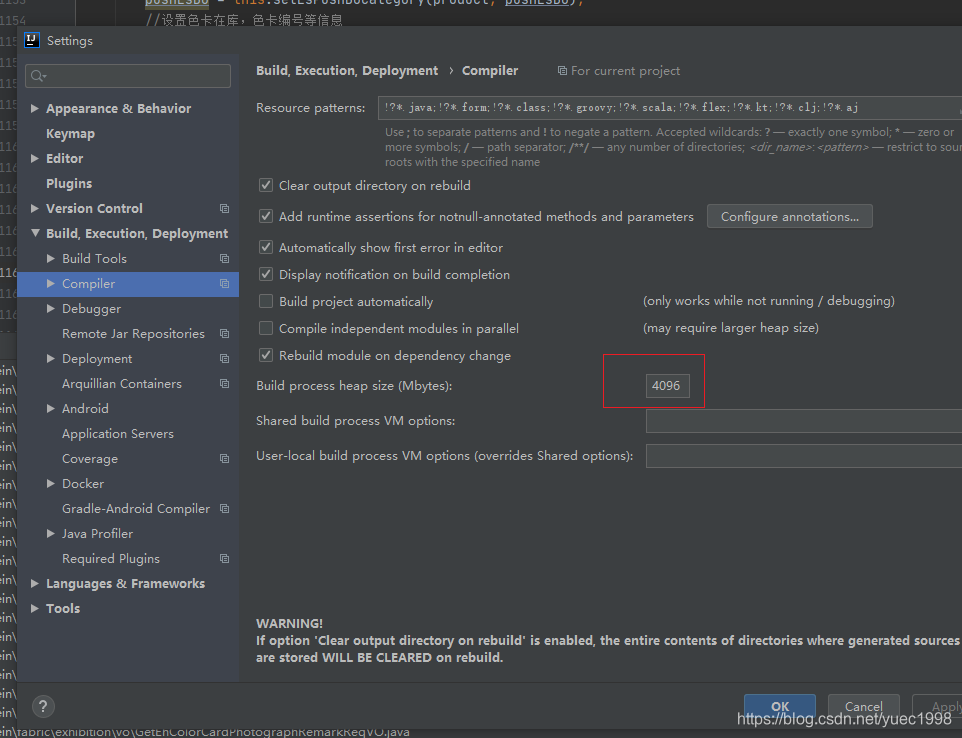Image resolution: width=962 pixels, height=738 pixels.
Task: Enable Build project automatically
Action: 266,301
